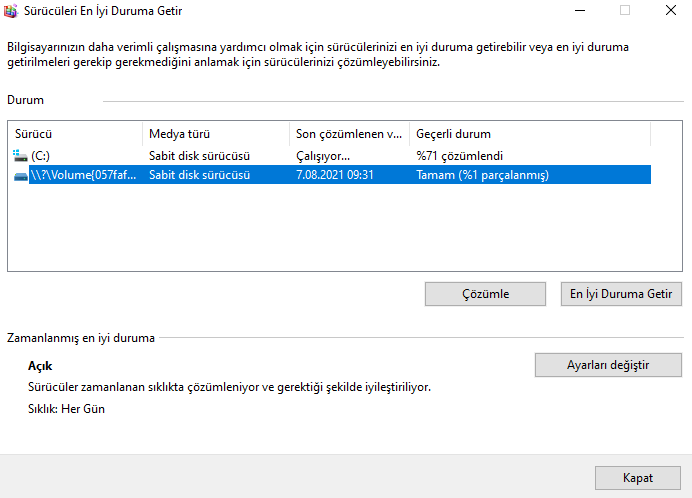The width and height of the screenshot is (692, 498).
Task: Click the Volume drive icon in list
Action: coord(21,176)
